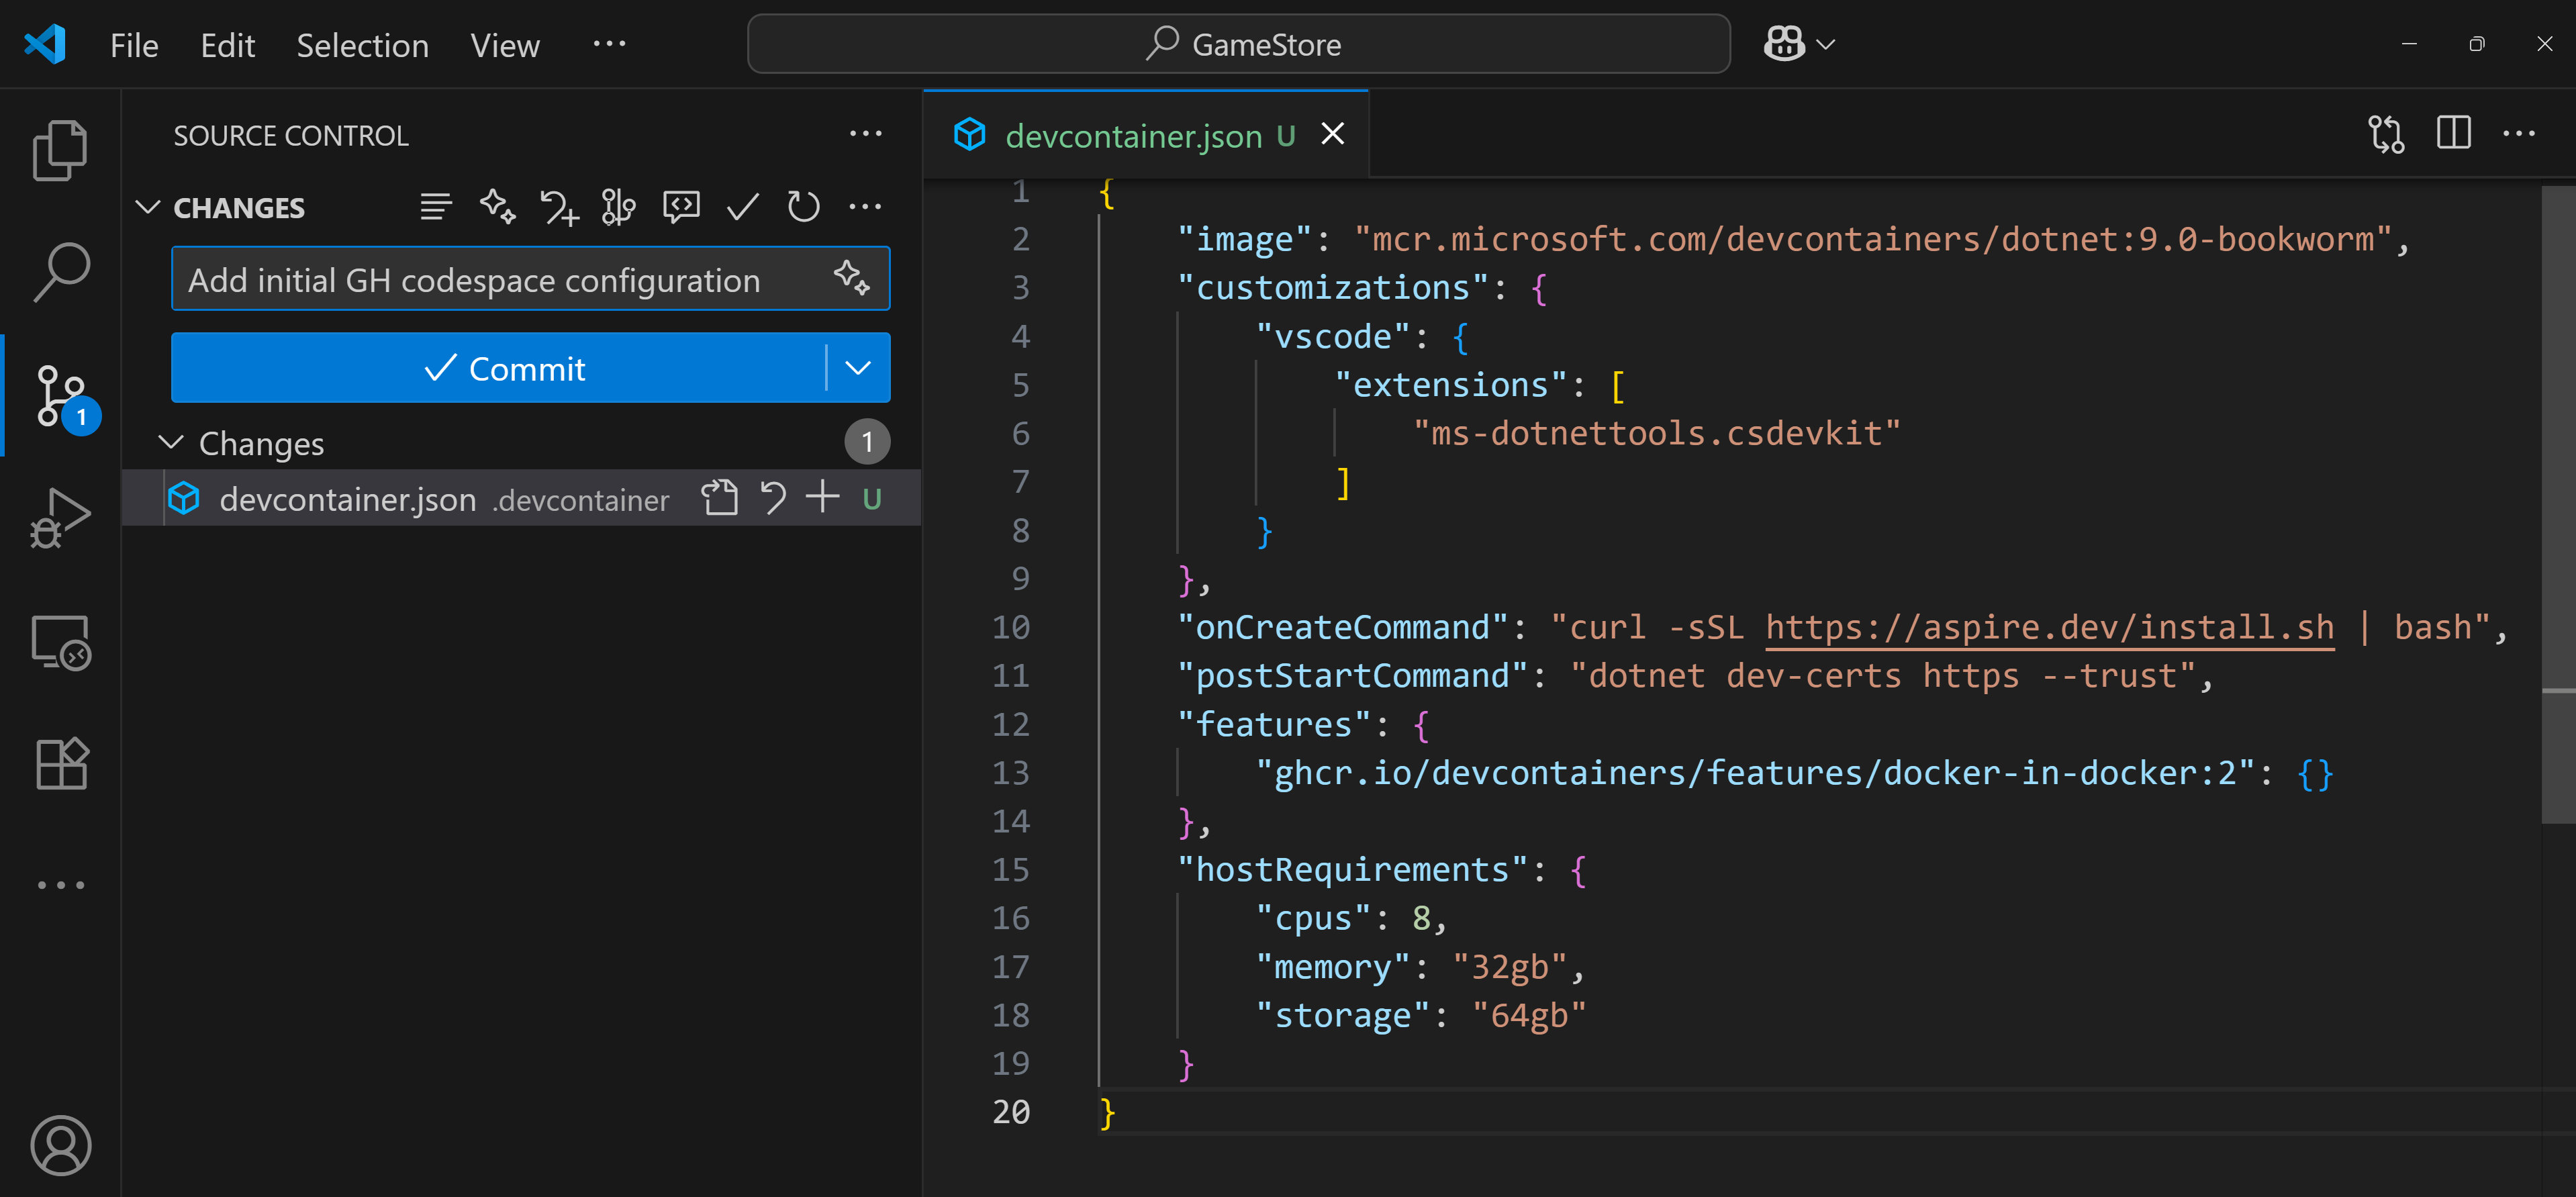Click the "hostRequirements" key text
Viewport: 2576px width, 1197px height.
[1352, 870]
